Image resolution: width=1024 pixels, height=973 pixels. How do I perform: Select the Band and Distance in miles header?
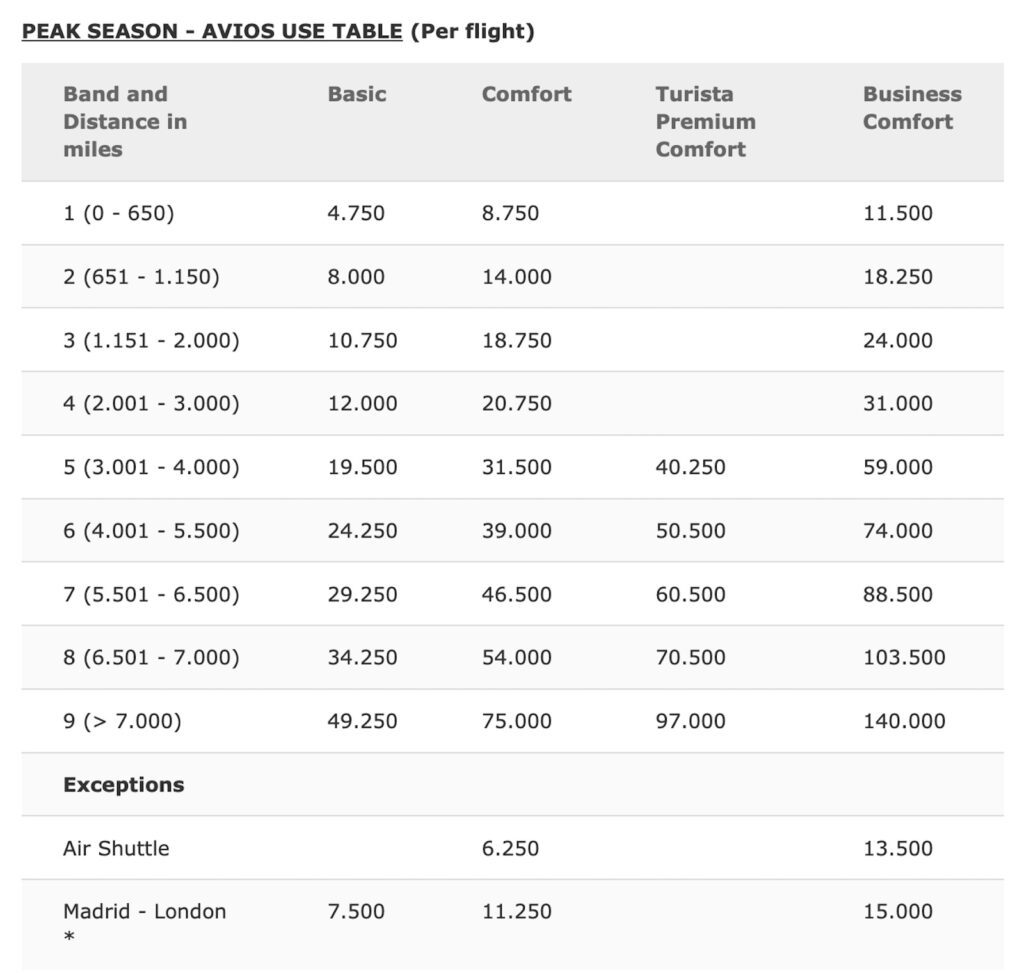125,121
